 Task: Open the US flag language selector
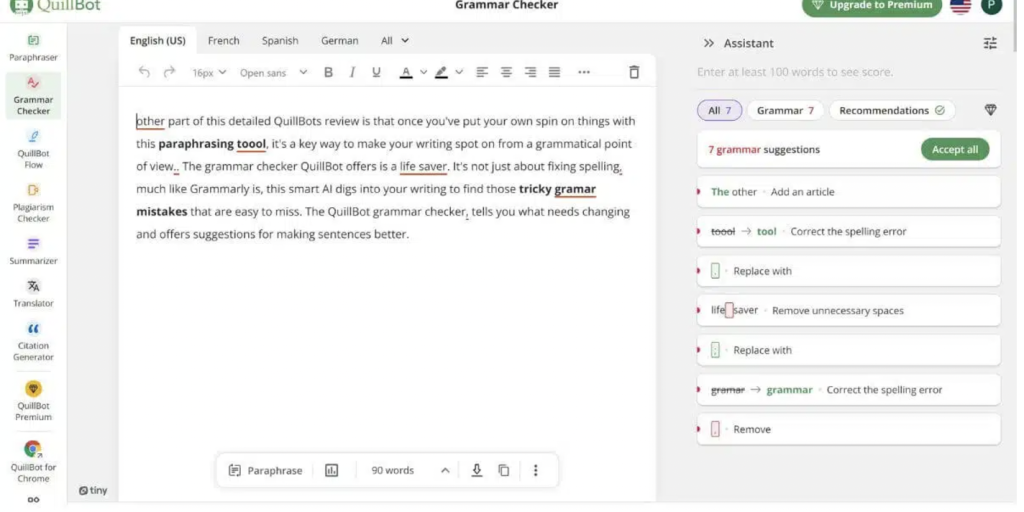960,5
